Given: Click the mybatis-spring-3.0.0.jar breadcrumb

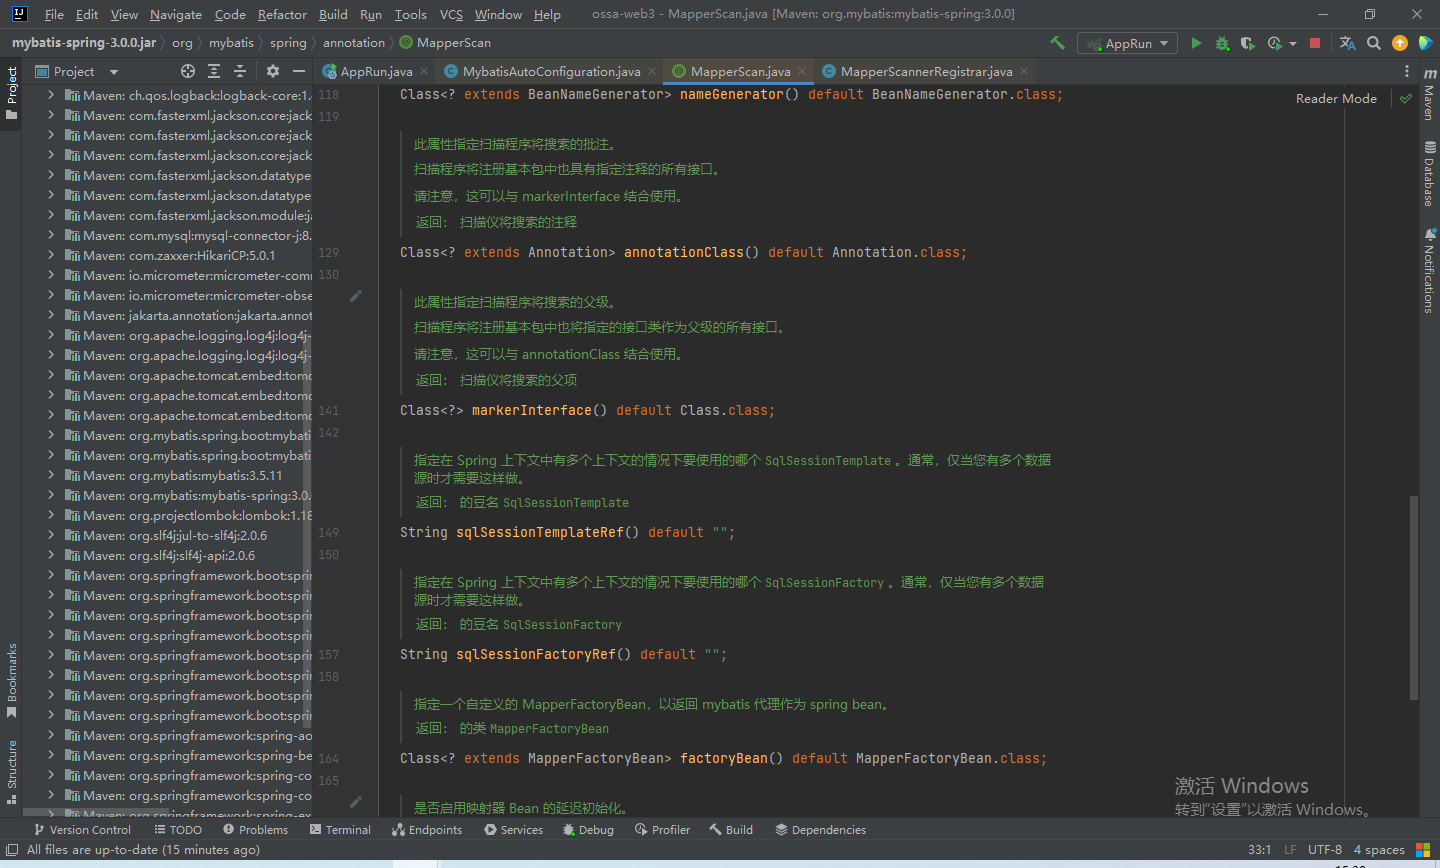Looking at the screenshot, I should [84, 43].
